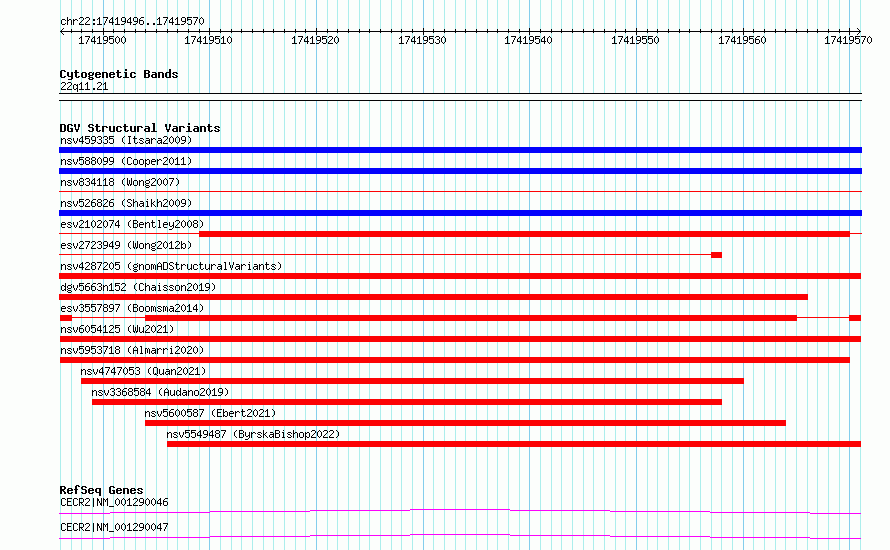Open variant nsv4747053 (Quan2021) label
Screen dimensions: 890x550
click(143, 371)
